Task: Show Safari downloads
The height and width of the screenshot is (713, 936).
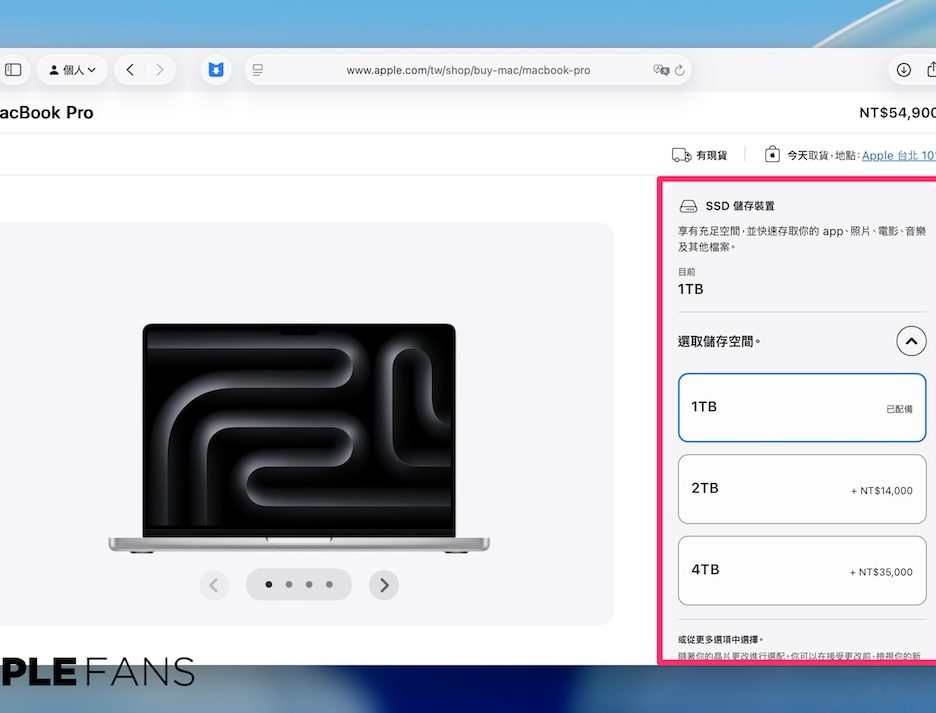Action: [903, 70]
